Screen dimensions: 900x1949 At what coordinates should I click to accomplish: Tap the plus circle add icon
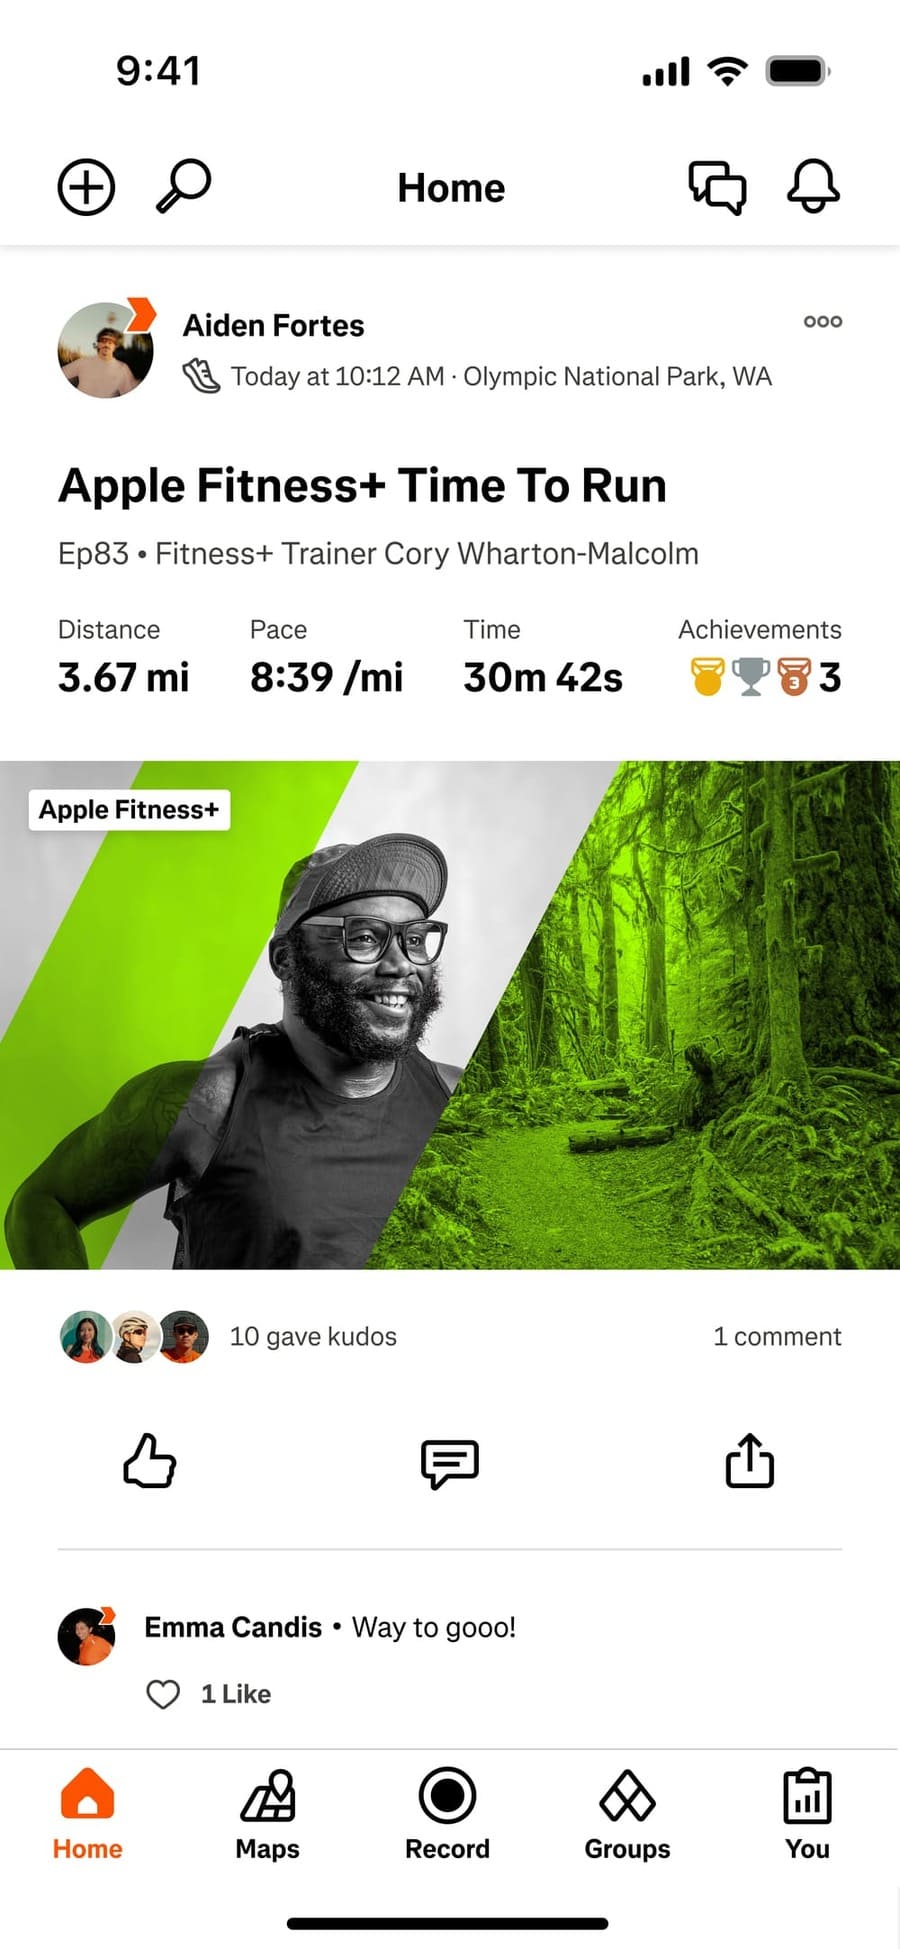tap(86, 187)
